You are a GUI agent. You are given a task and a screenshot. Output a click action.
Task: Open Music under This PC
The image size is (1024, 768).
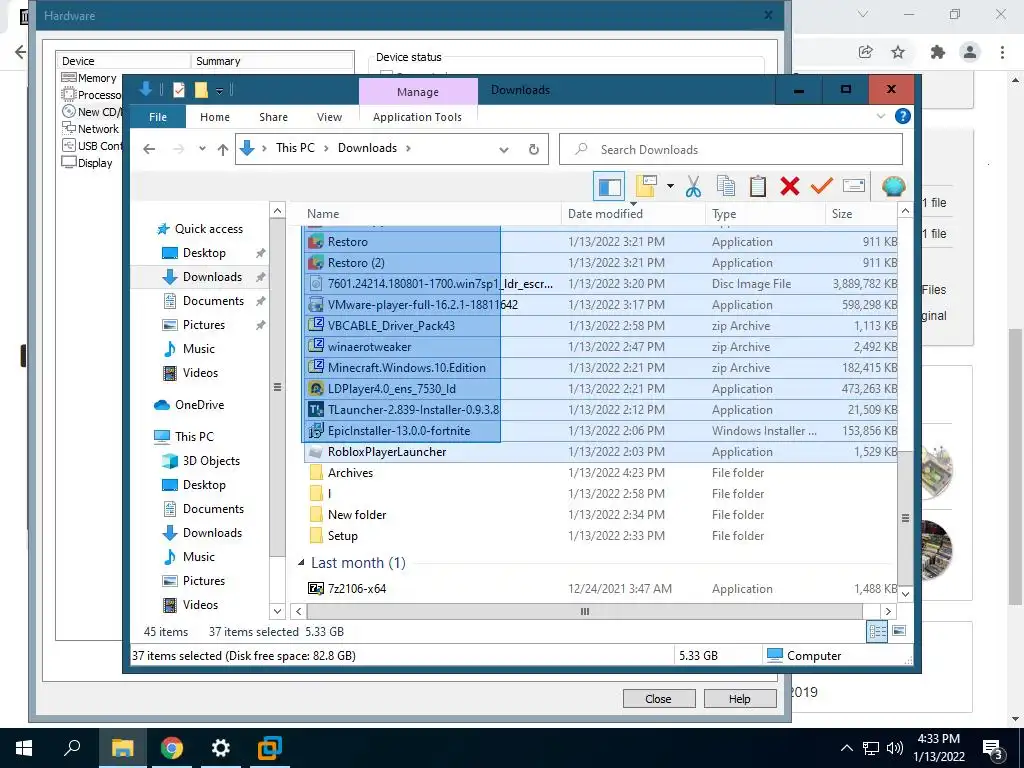point(199,557)
